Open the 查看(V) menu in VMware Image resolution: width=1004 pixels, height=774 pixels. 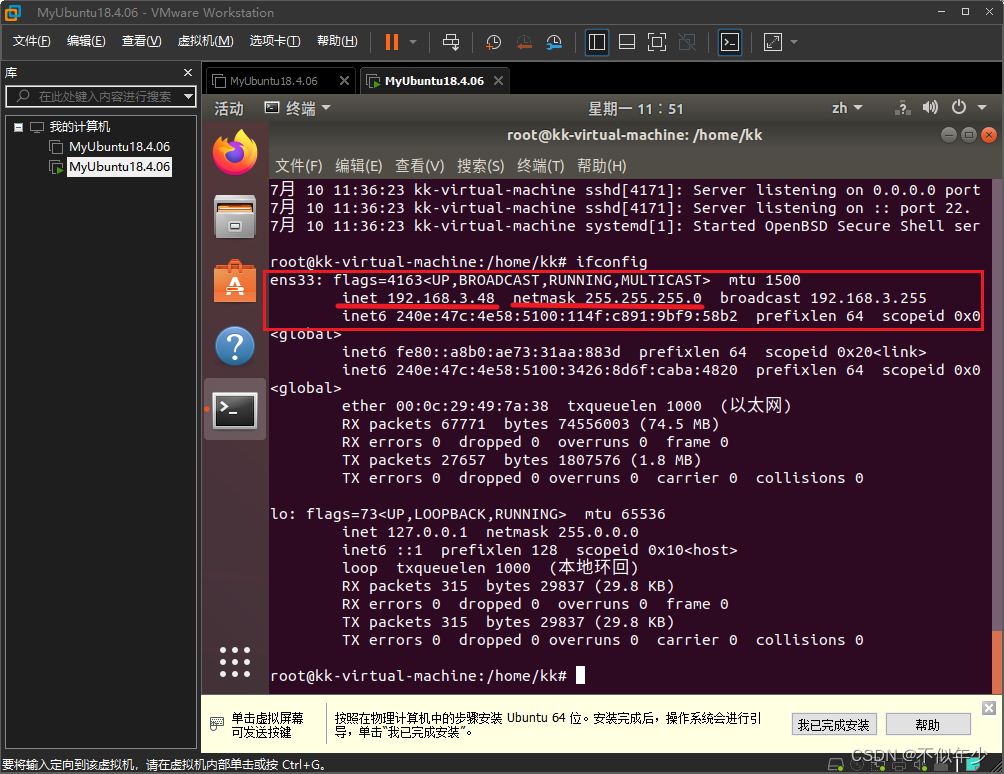[x=142, y=41]
